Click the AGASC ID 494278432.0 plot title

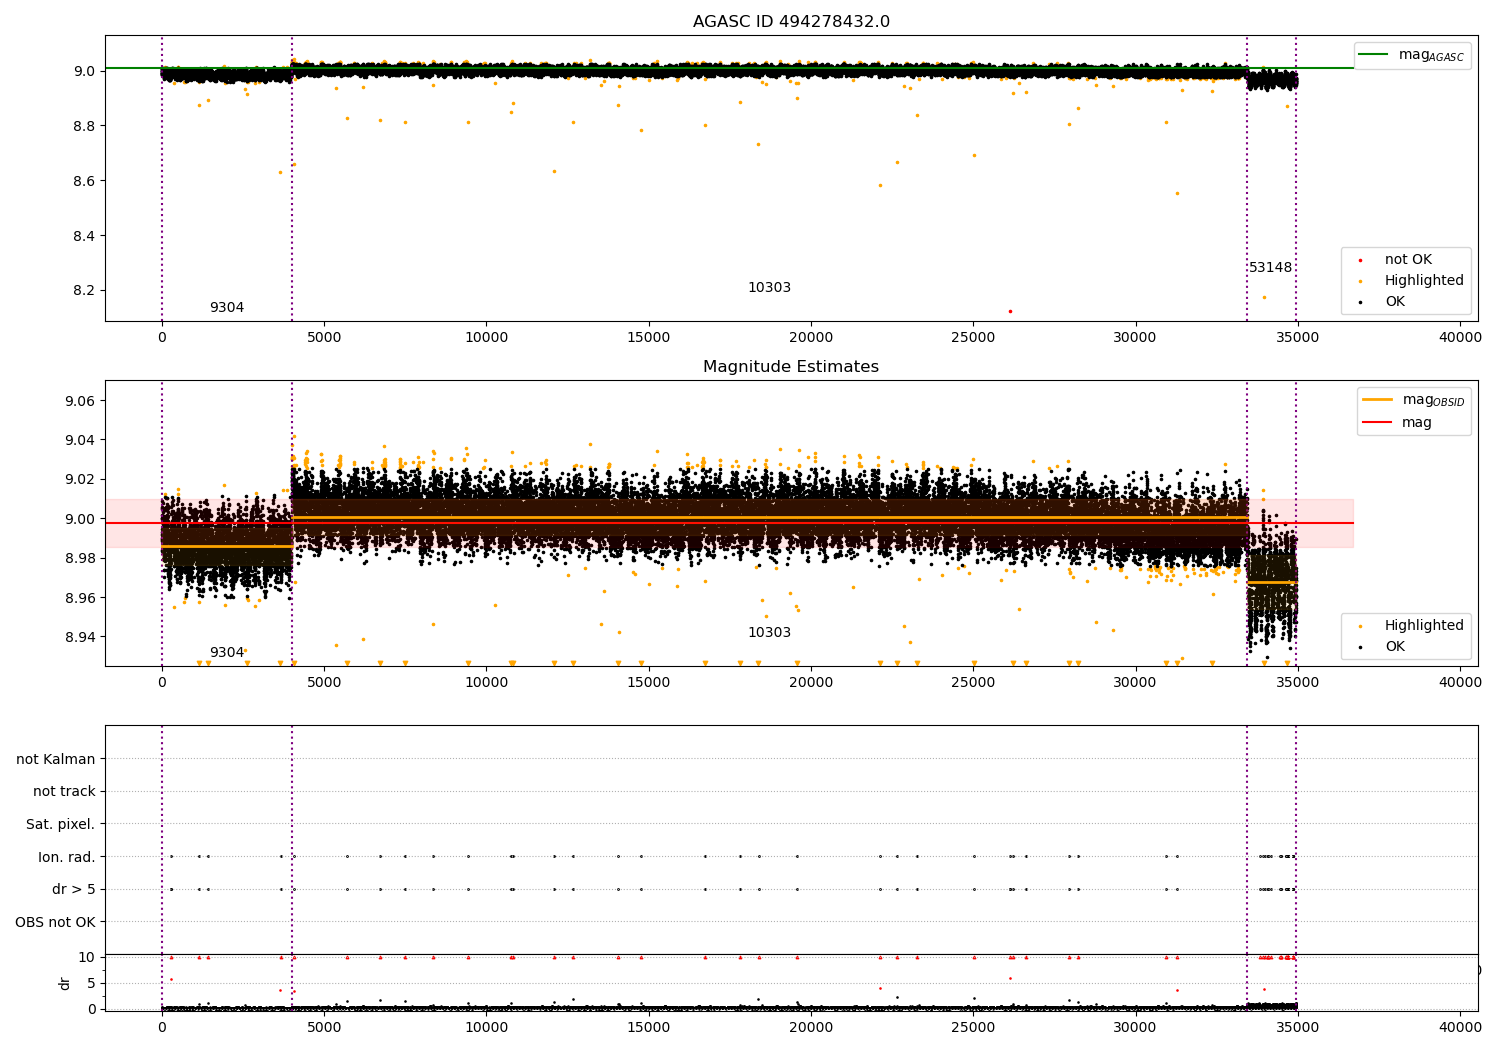pyautogui.click(x=791, y=22)
